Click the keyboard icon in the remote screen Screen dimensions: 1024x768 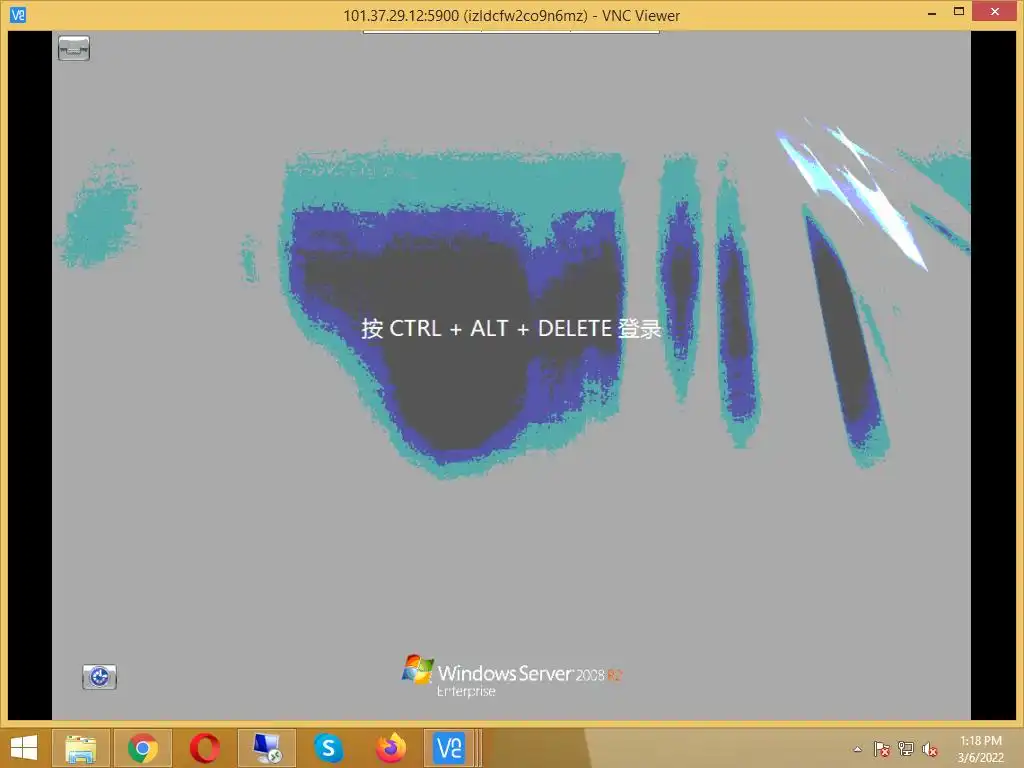coord(74,48)
